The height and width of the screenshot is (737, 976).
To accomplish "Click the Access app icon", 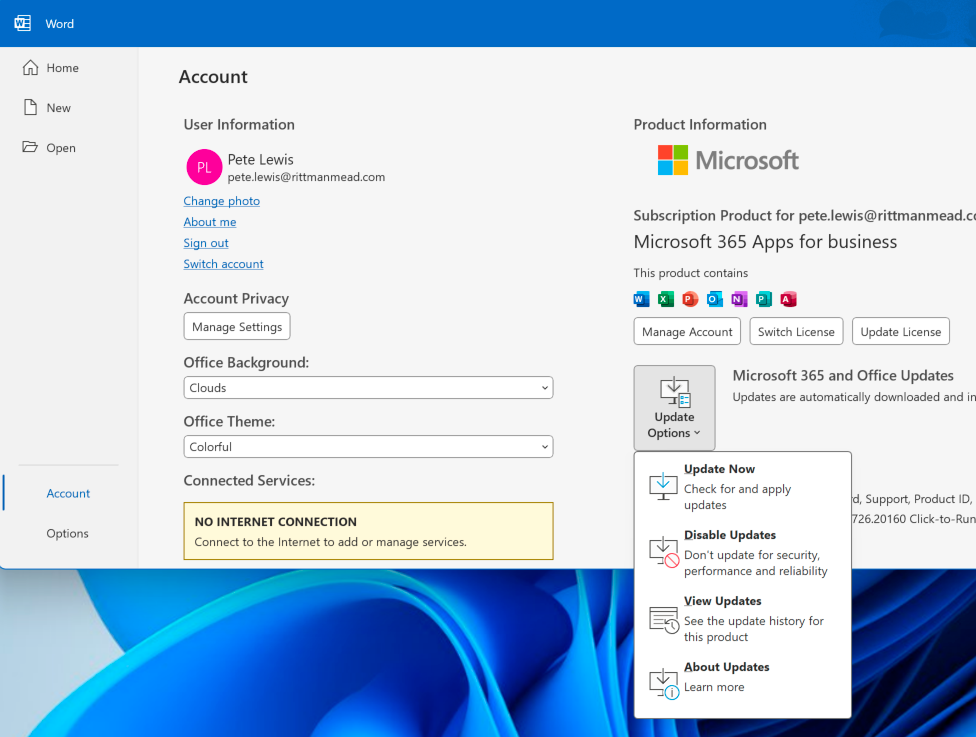I will [x=788, y=299].
